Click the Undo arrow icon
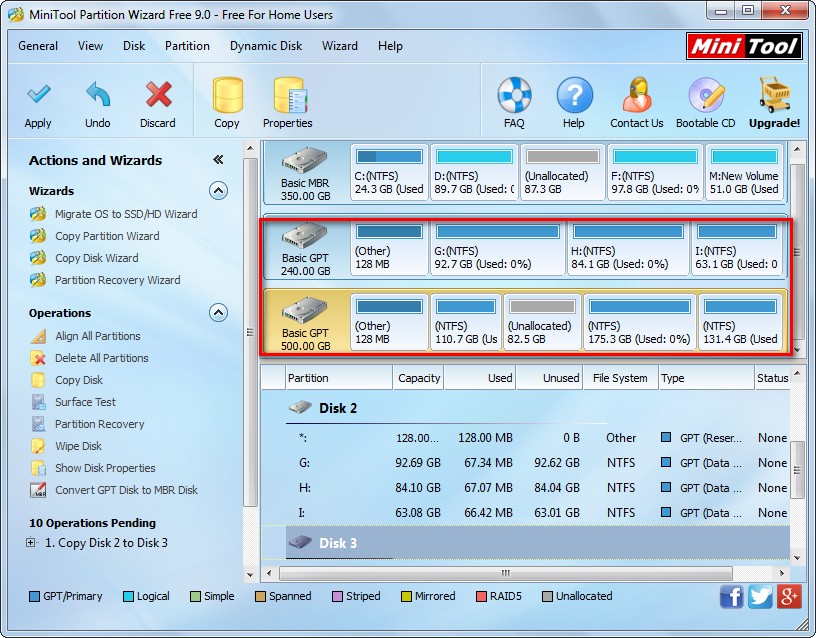The height and width of the screenshot is (638, 816). pos(97,95)
